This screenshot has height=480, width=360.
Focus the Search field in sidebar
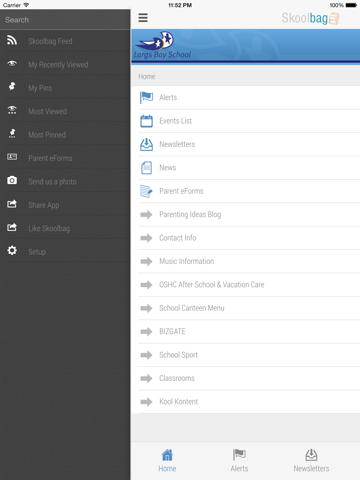click(x=65, y=20)
